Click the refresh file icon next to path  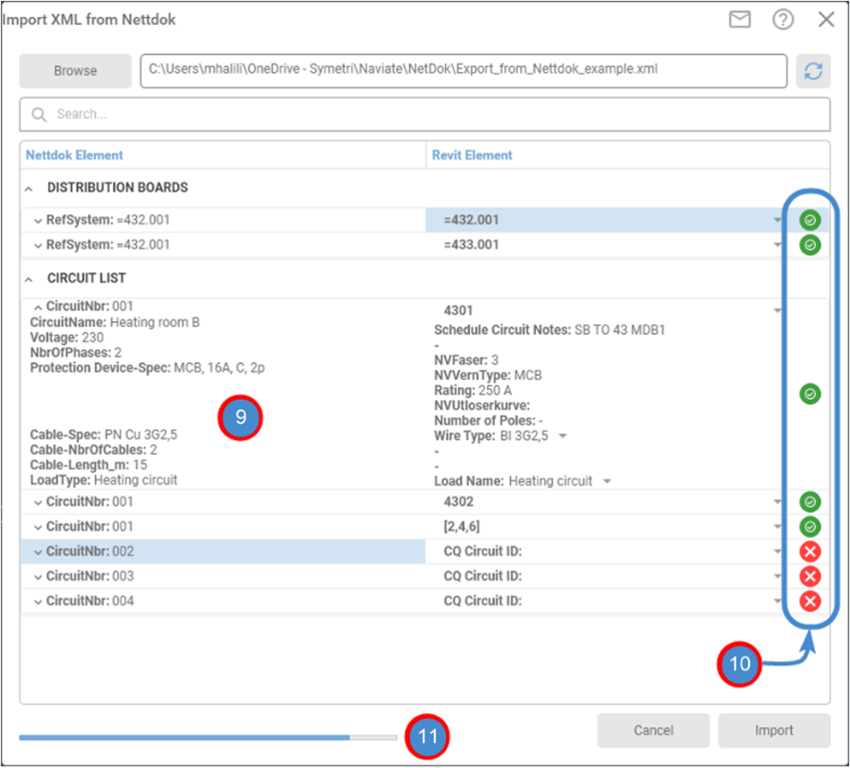click(813, 71)
